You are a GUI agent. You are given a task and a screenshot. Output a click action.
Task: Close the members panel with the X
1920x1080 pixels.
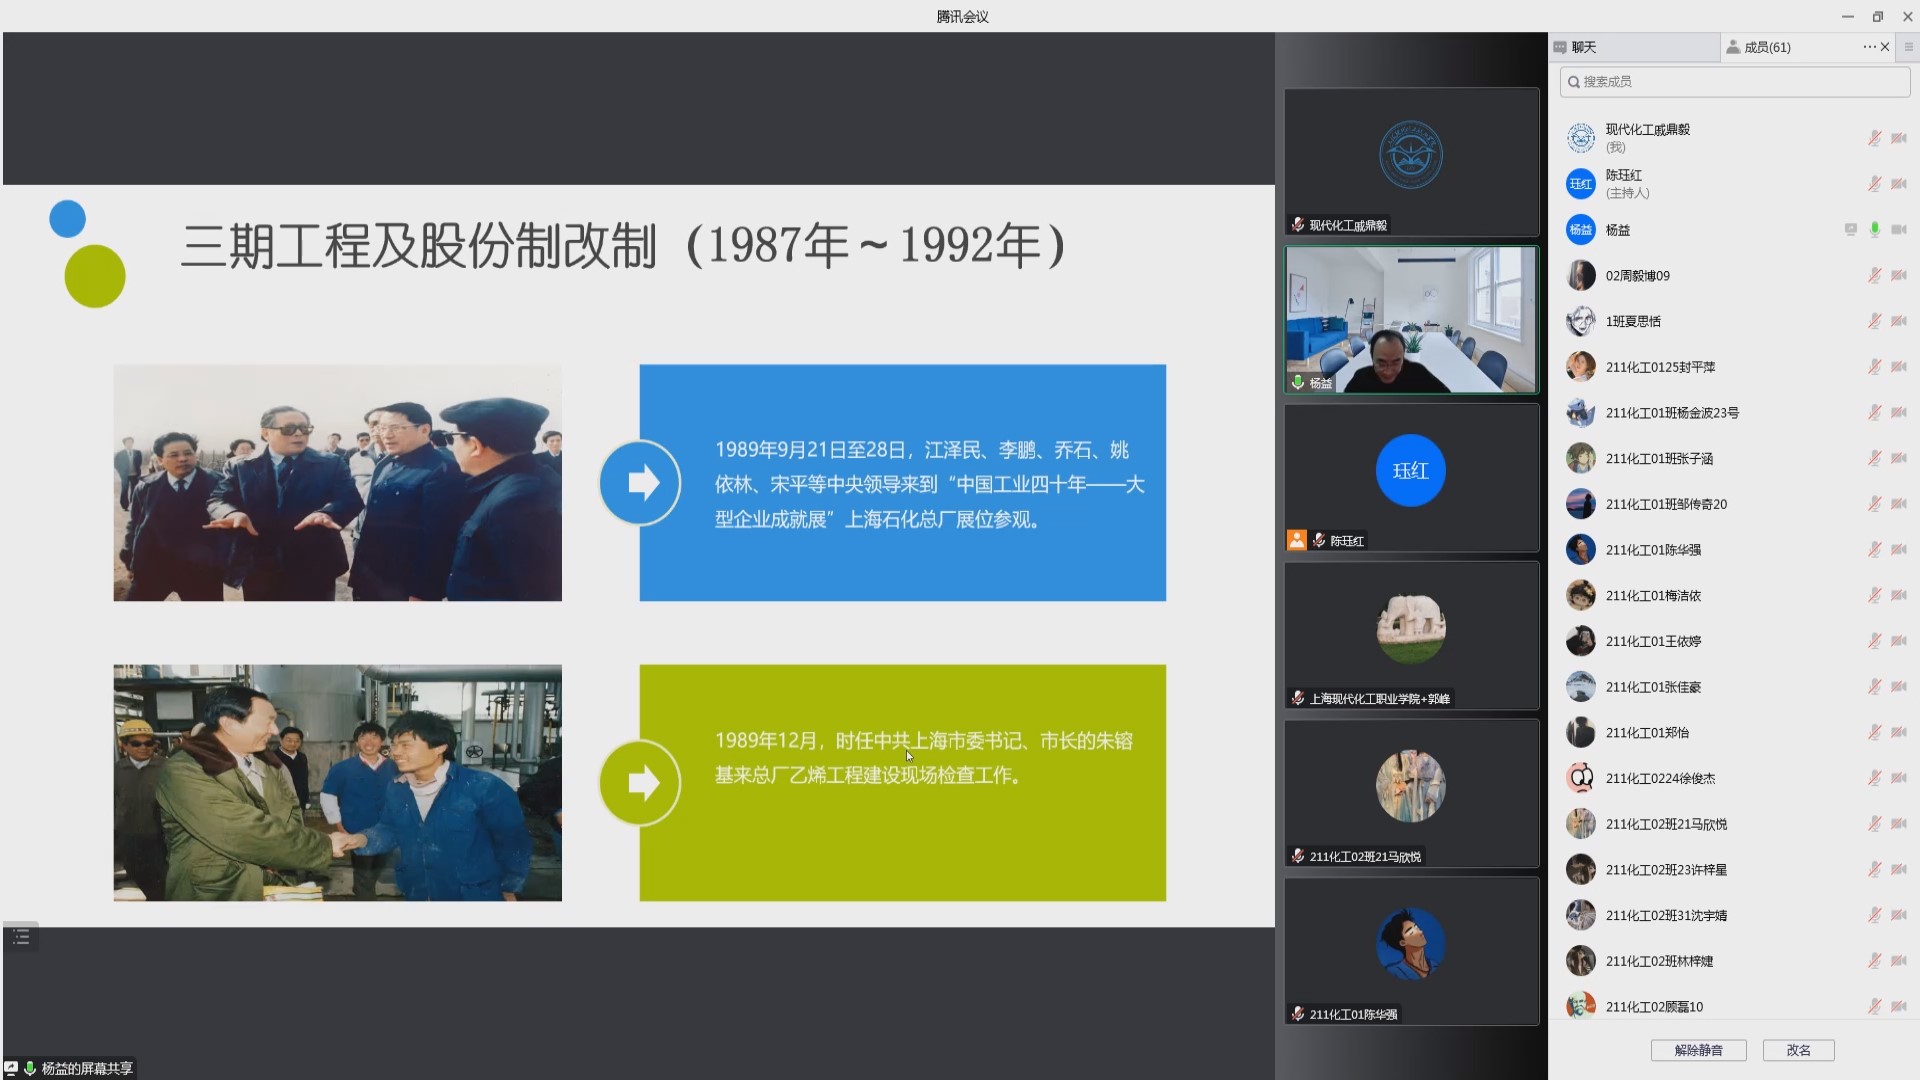(1886, 47)
